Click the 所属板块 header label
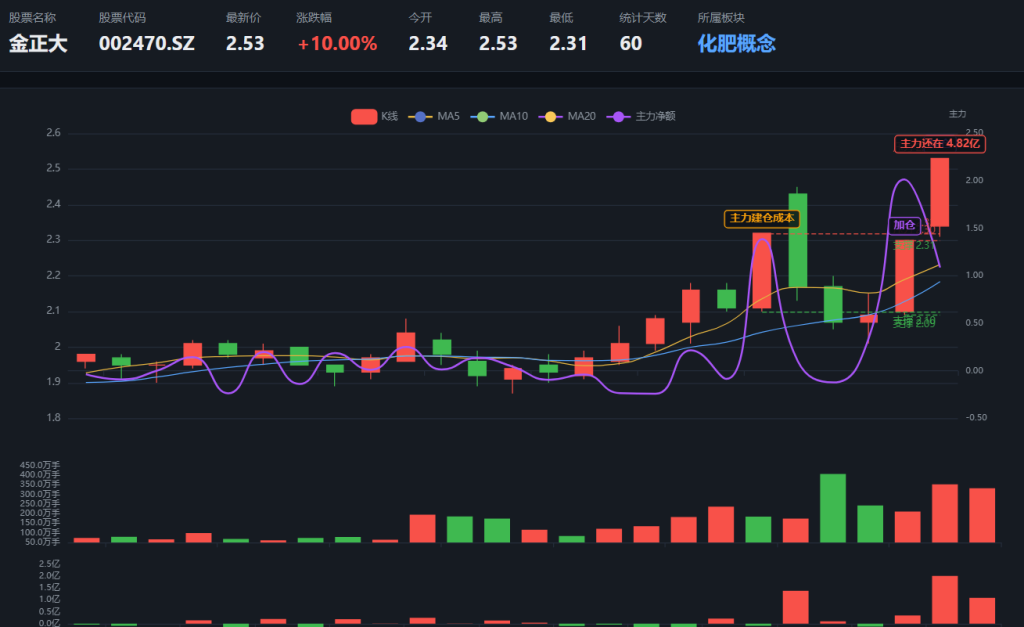Screen dimensions: 1024x627 pos(721,18)
